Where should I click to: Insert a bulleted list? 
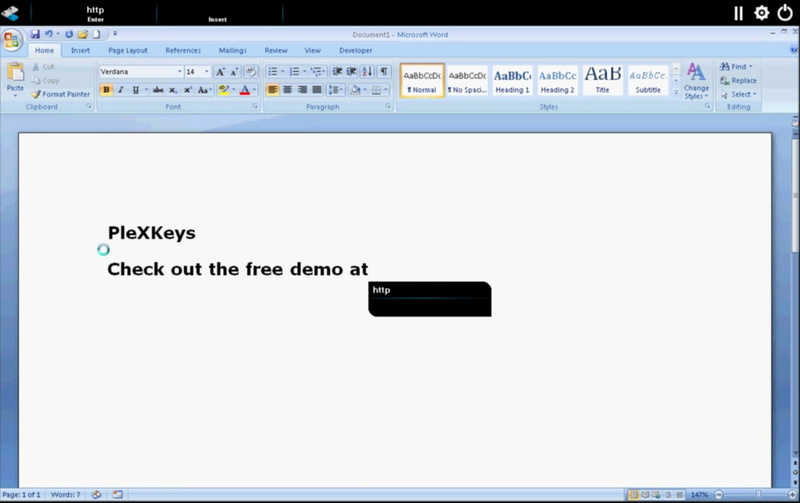[x=273, y=71]
